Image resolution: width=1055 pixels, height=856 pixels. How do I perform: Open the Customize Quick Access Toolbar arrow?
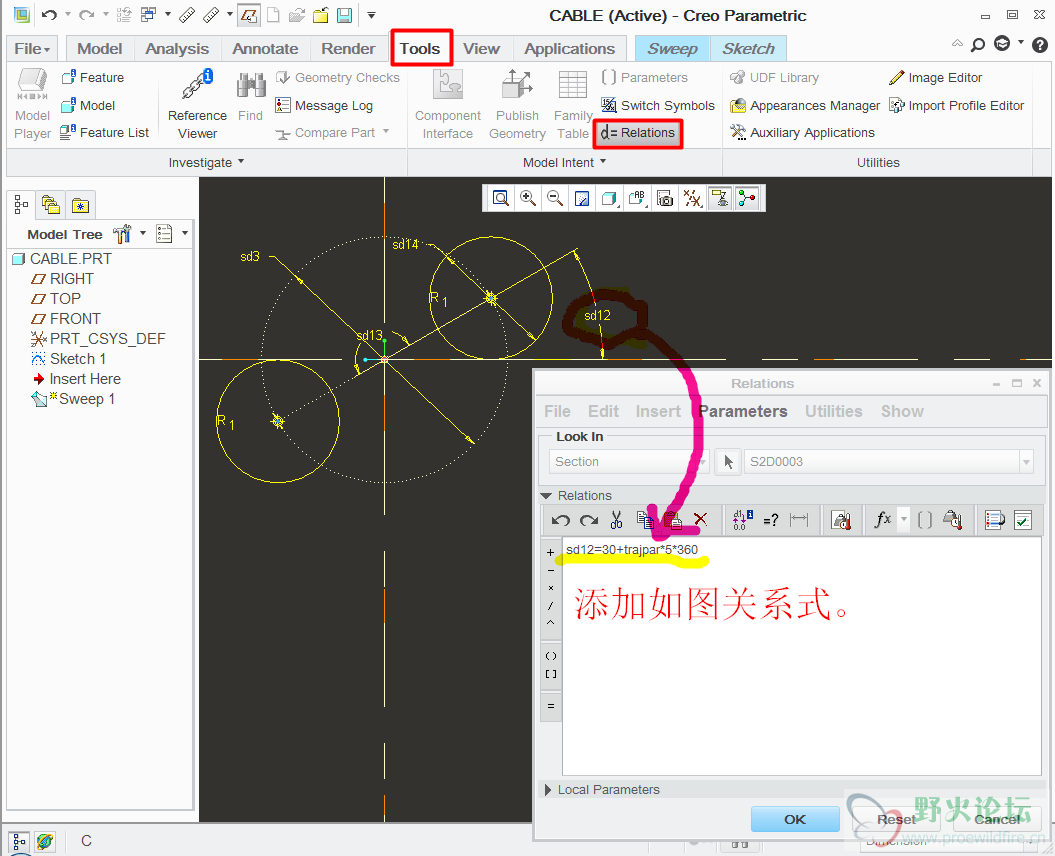[371, 15]
